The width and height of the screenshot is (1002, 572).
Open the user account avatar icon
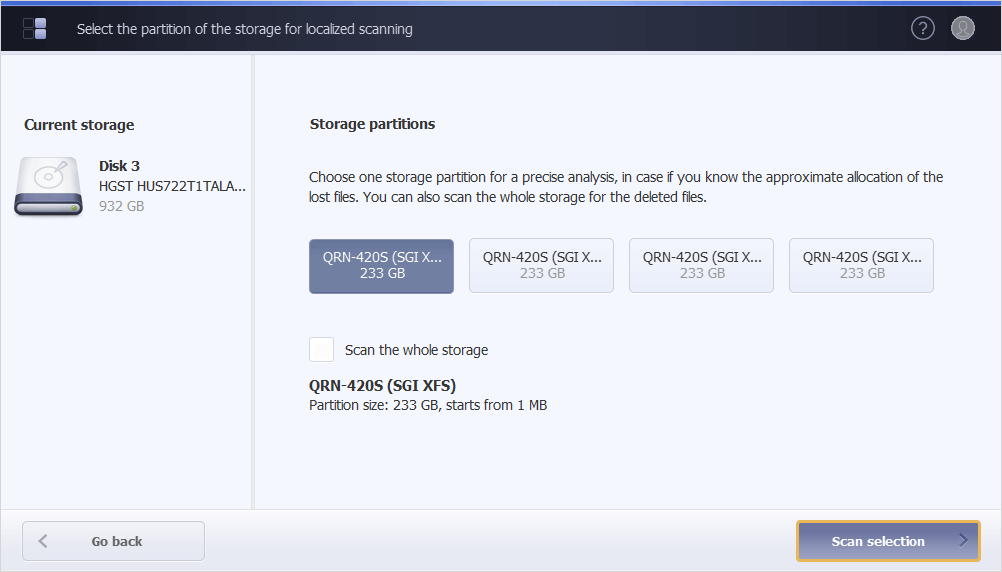(962, 29)
